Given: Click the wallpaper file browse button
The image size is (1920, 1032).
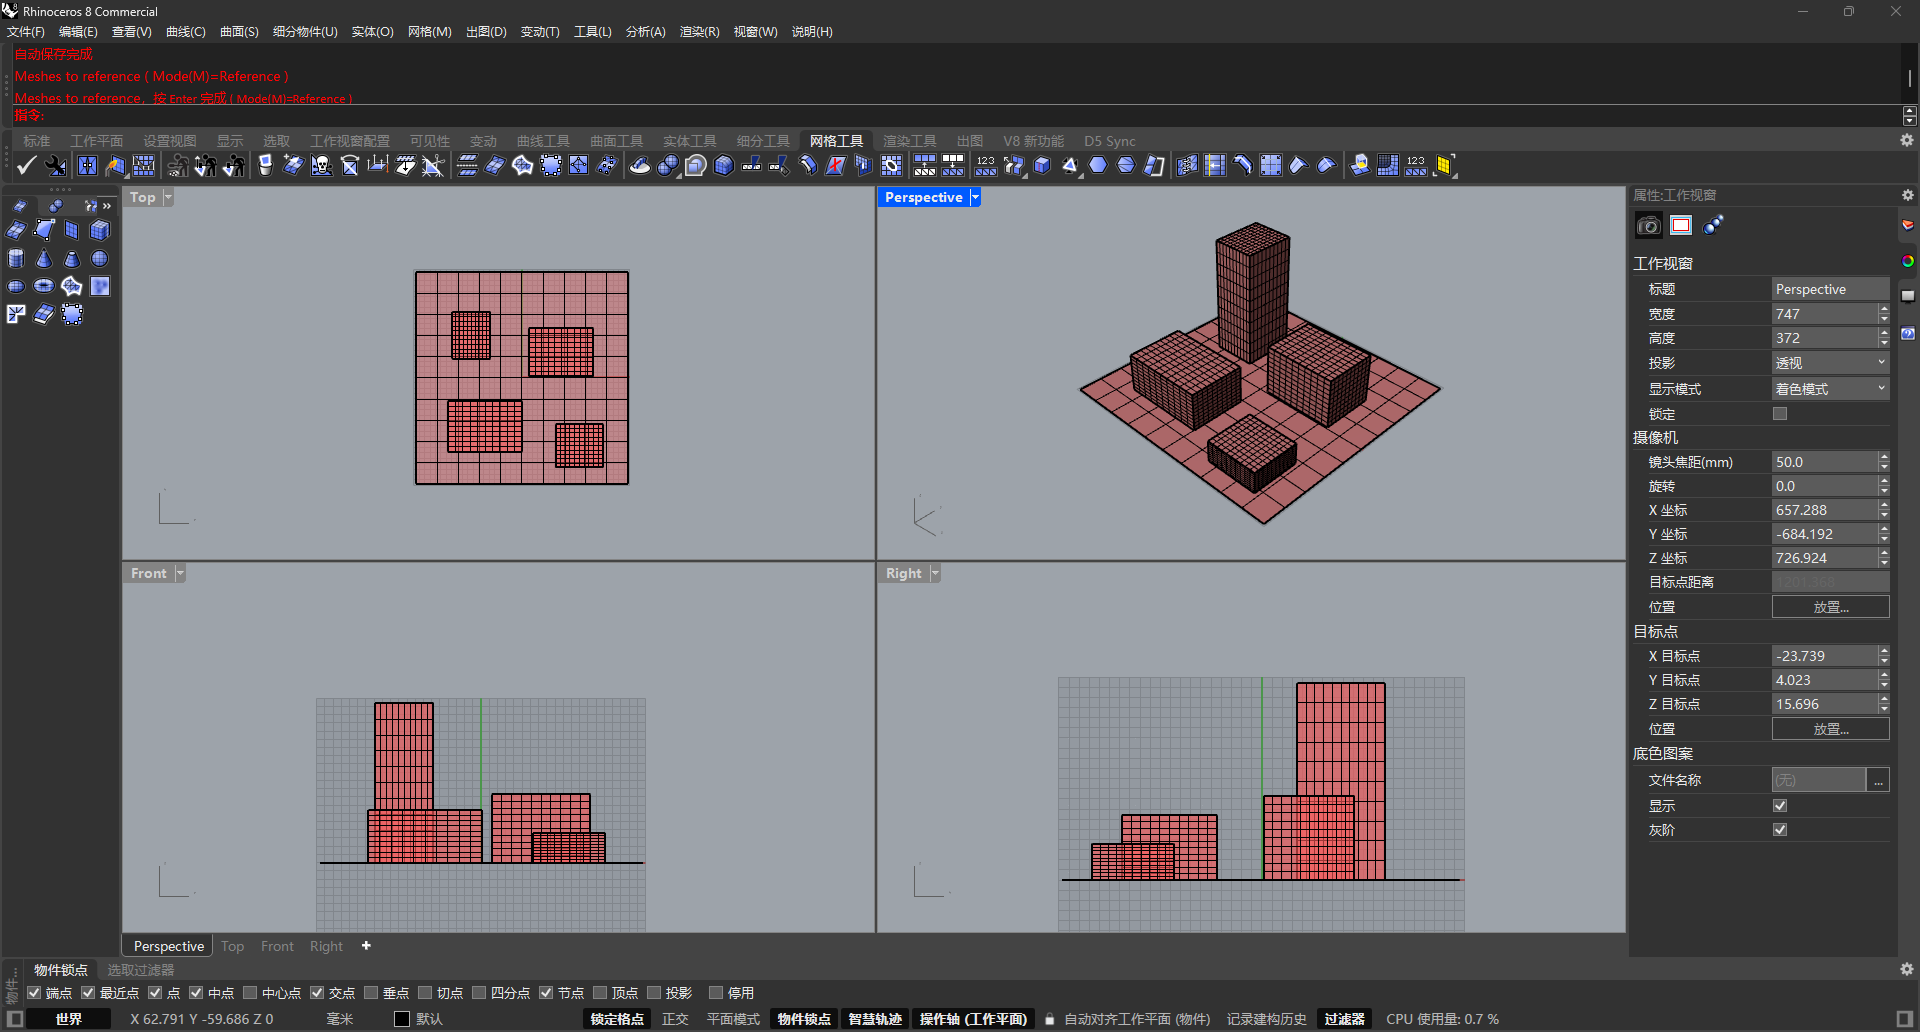Looking at the screenshot, I should point(1879,780).
